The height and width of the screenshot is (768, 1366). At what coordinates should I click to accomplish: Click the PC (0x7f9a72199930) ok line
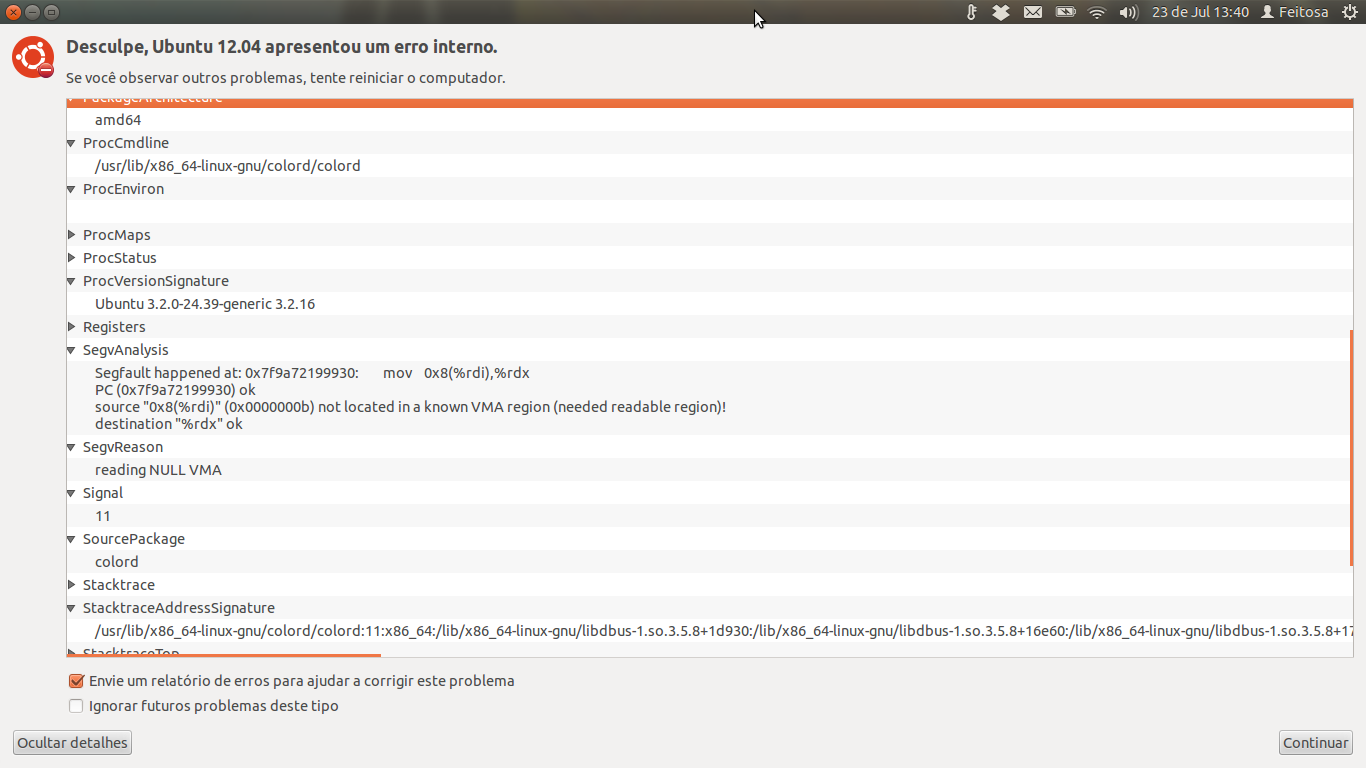pos(175,390)
